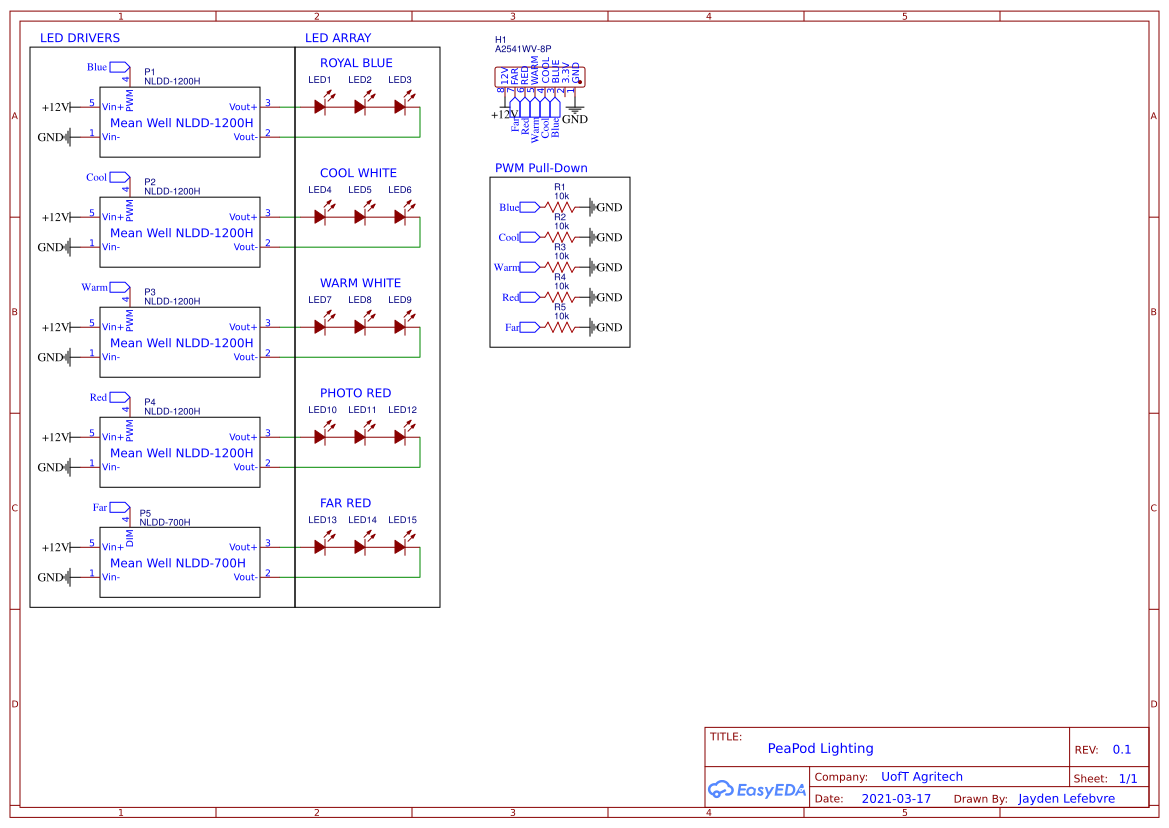Viewport: 1169px width, 828px height.
Task: Click the R5 resistor on Far line
Action: 560,327
